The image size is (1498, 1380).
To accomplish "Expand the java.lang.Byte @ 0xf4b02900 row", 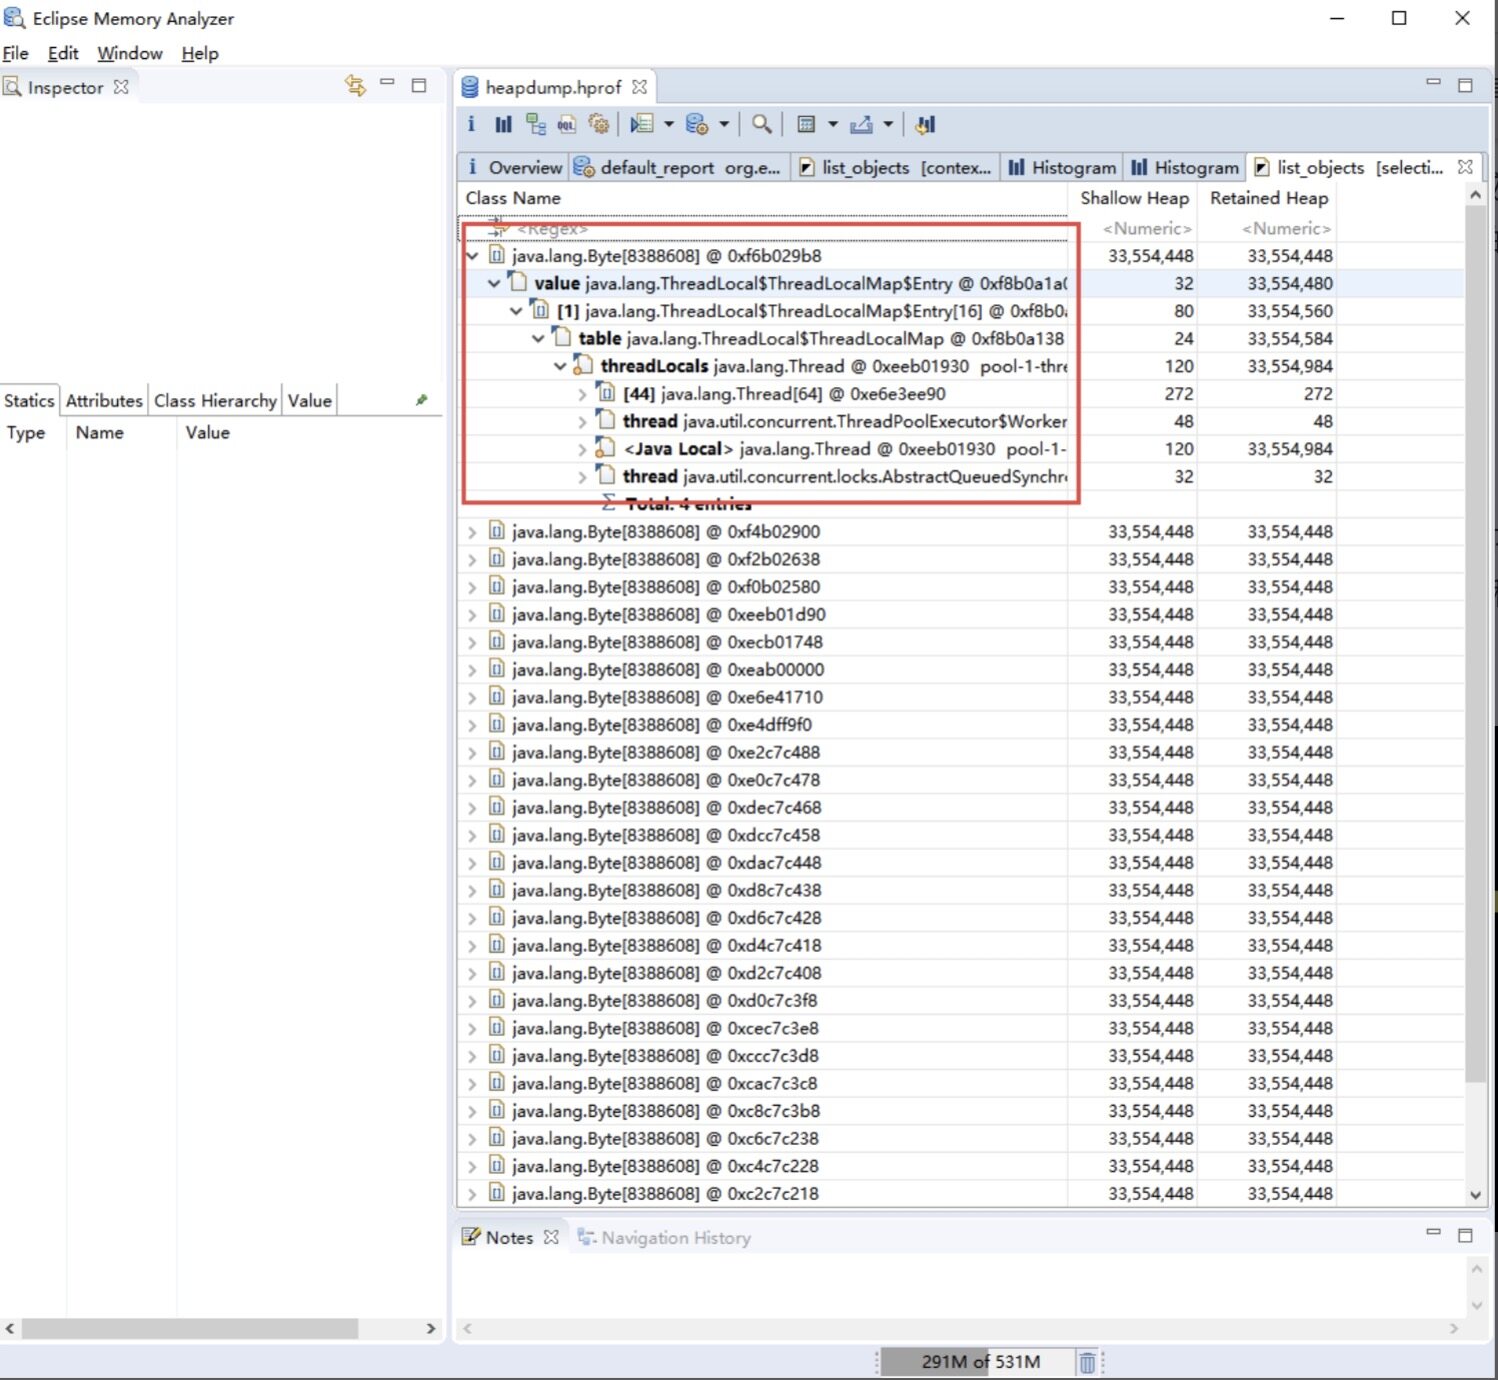I will point(472,532).
